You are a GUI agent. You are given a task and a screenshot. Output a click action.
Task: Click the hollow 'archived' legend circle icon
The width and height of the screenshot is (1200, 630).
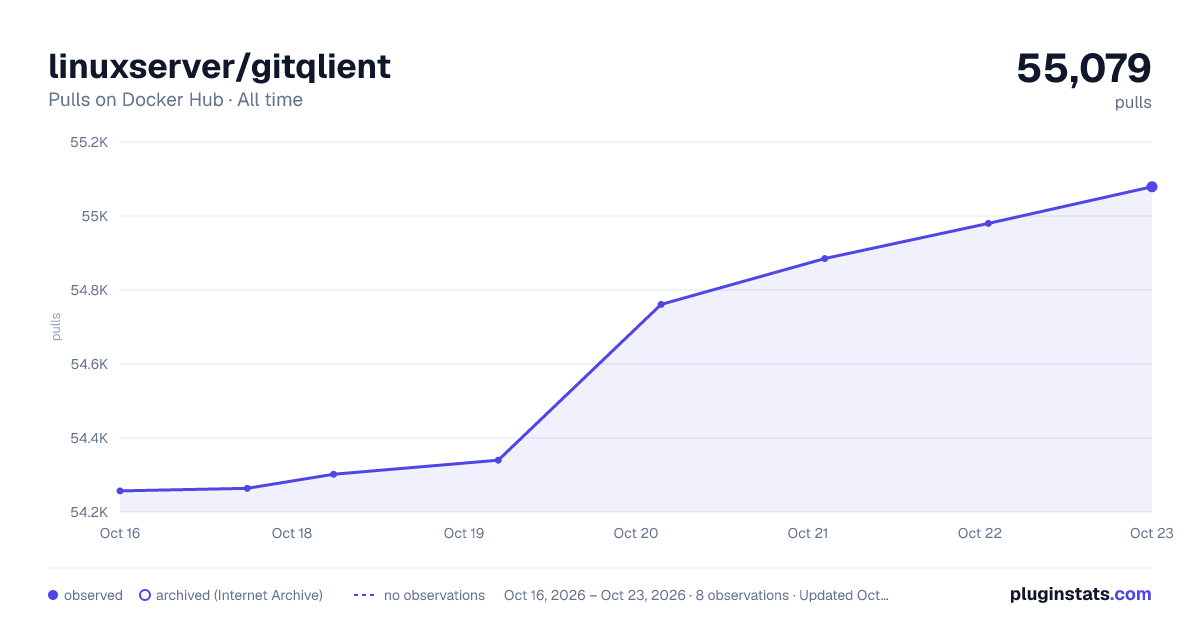145,595
